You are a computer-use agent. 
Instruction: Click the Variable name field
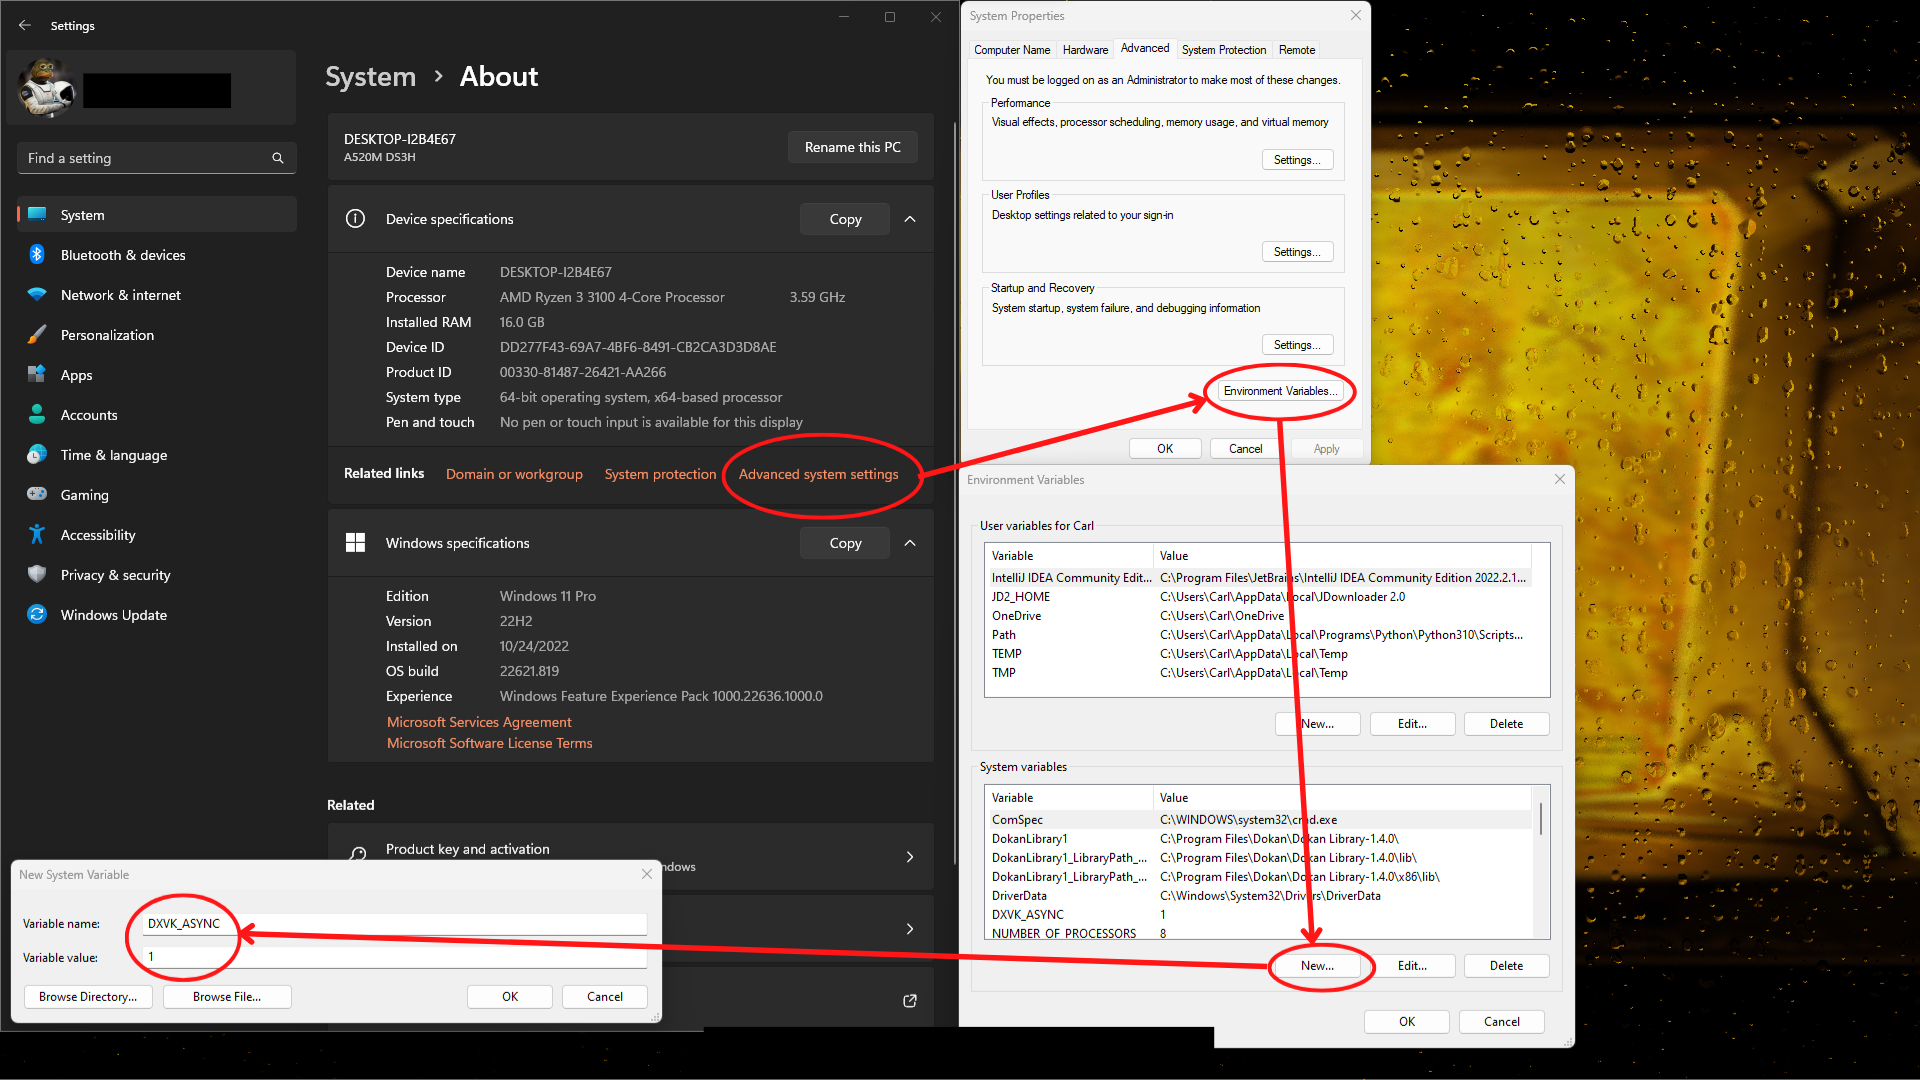point(395,924)
